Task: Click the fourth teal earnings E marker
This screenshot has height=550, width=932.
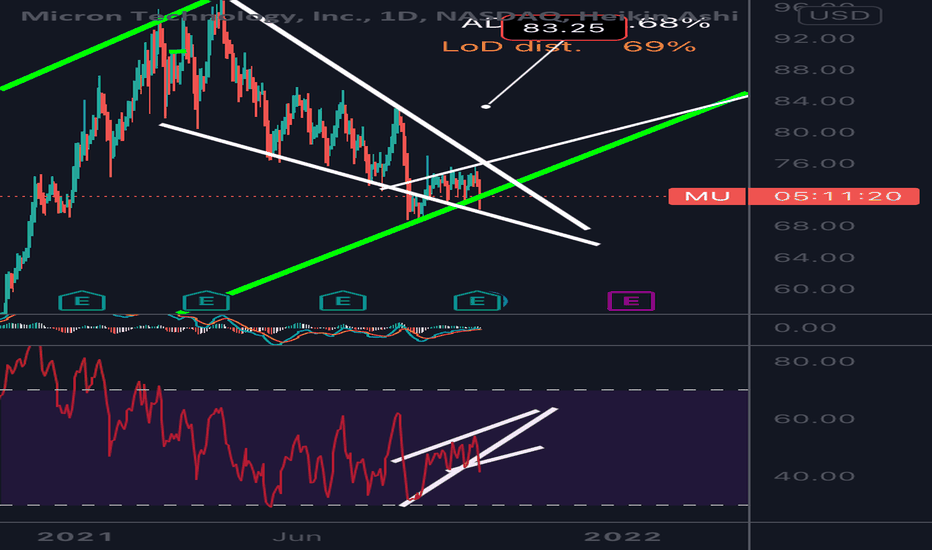Action: (477, 301)
